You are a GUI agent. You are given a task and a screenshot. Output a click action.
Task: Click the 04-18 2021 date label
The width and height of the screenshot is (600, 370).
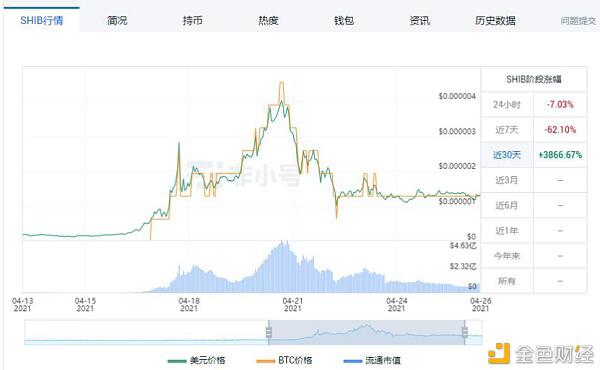tap(189, 305)
